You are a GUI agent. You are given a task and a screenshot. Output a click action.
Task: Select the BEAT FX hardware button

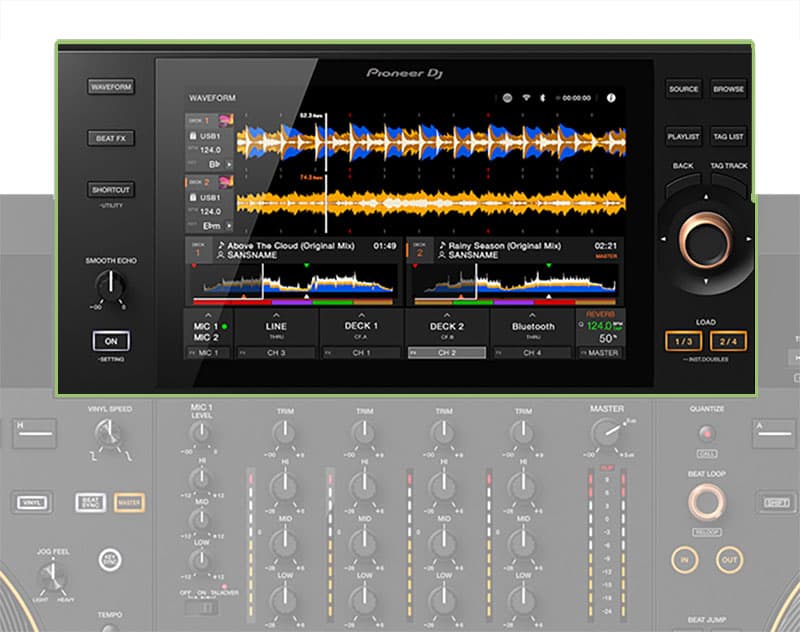[x=111, y=138]
